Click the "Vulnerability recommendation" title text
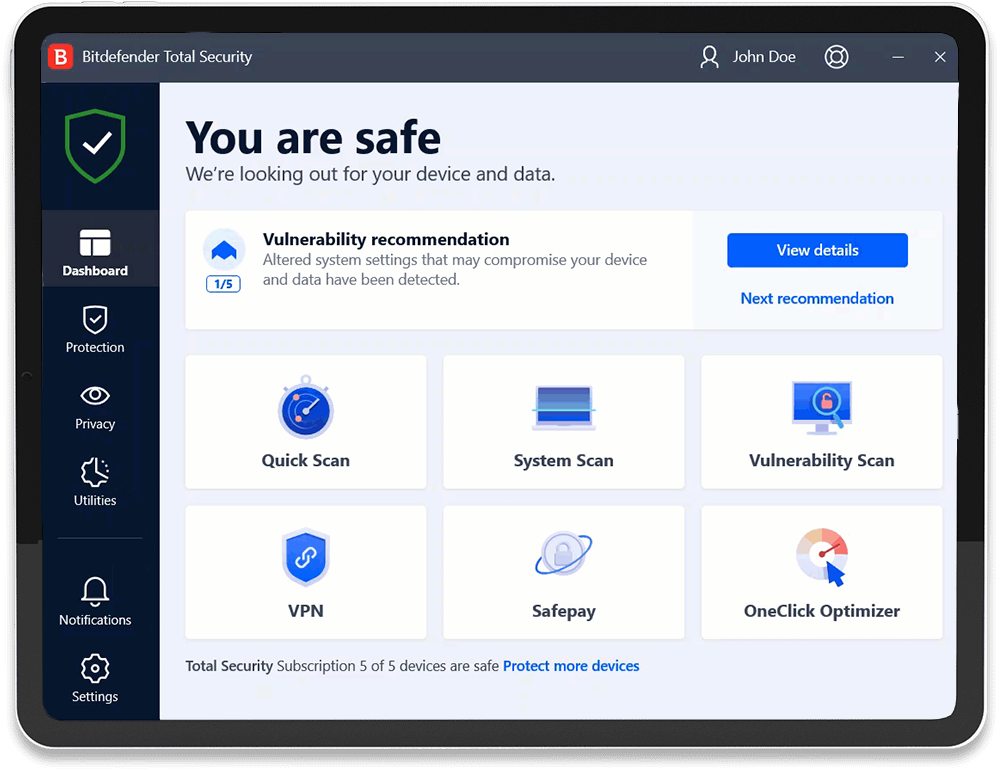Screen dimensions: 1000x770 (386, 239)
